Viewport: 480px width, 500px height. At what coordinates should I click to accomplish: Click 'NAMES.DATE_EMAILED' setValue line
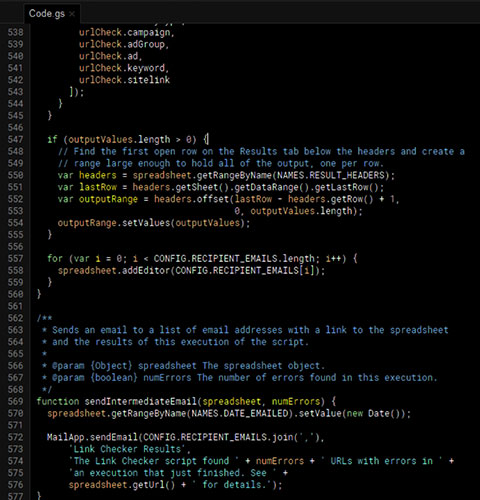click(229, 413)
